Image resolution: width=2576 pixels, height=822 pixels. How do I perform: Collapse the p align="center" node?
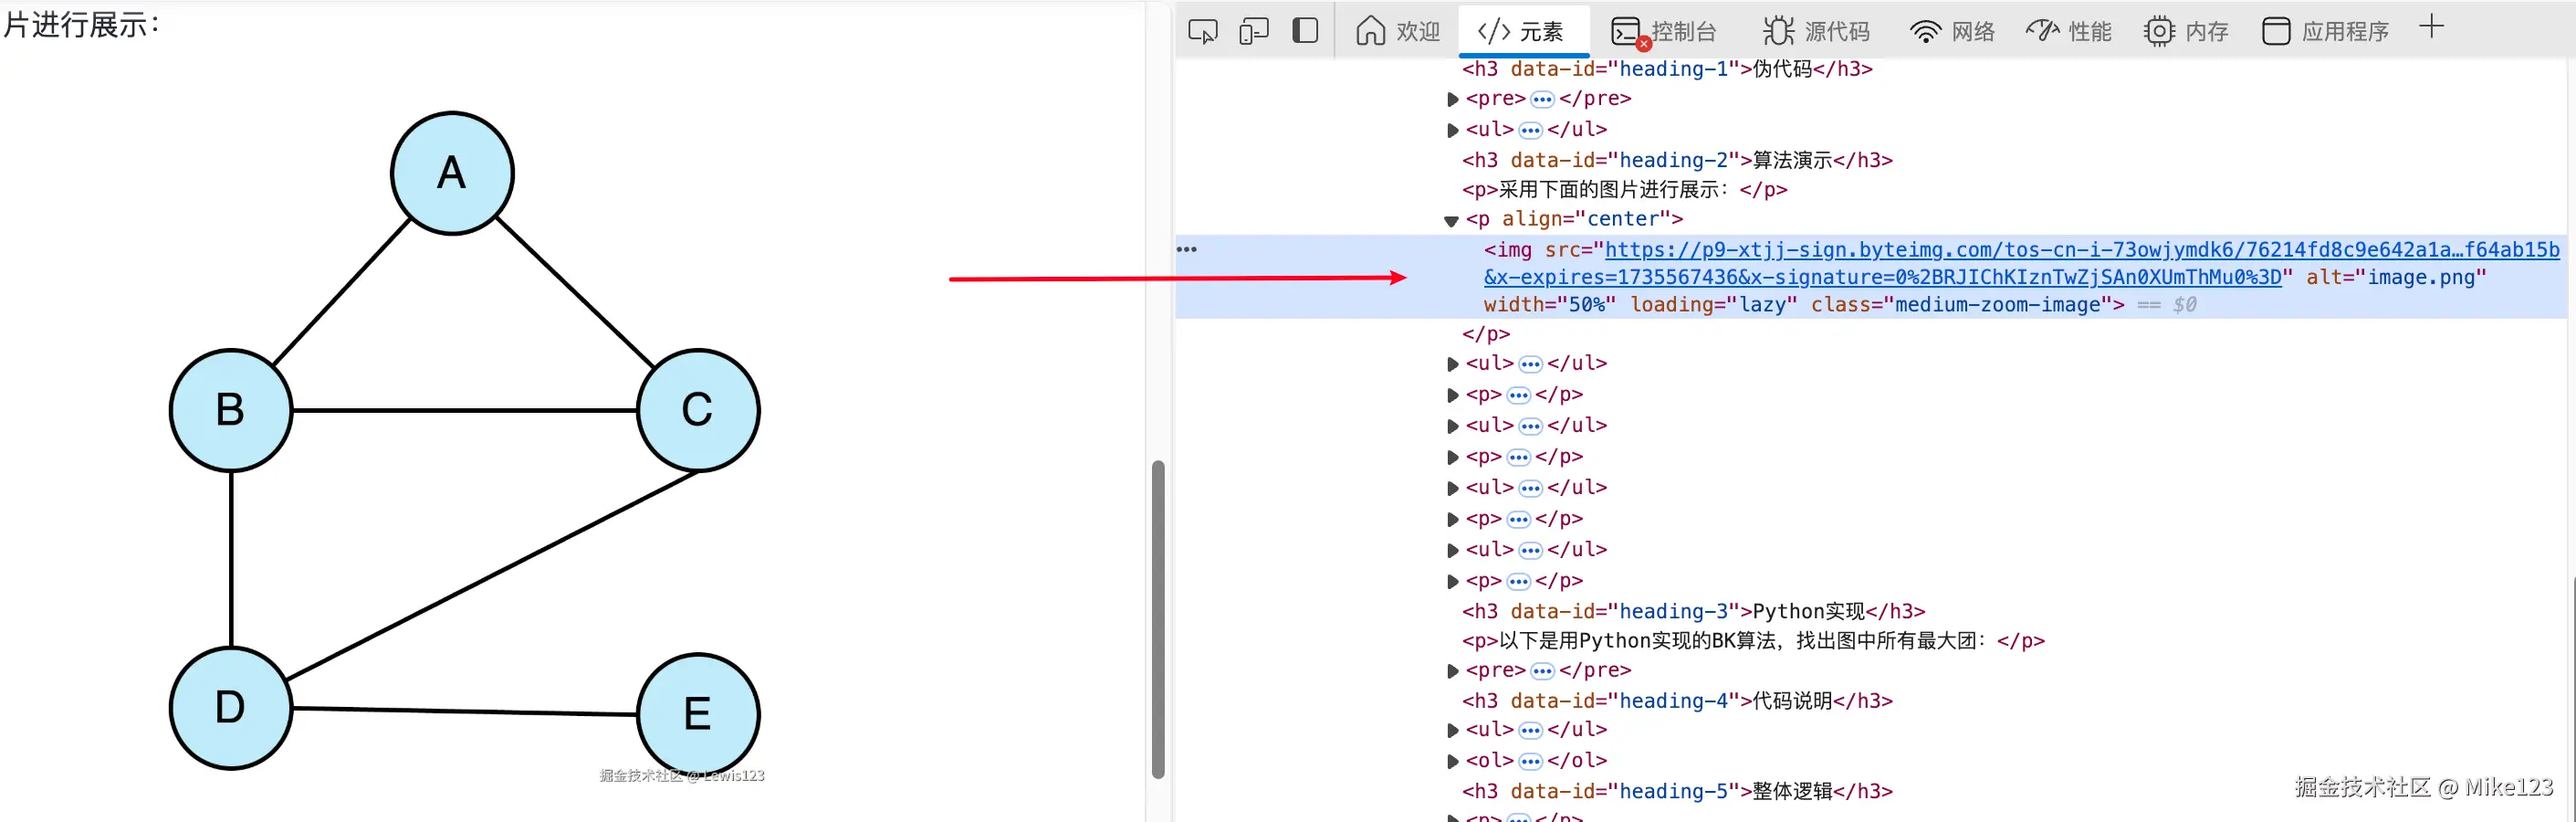point(1452,220)
